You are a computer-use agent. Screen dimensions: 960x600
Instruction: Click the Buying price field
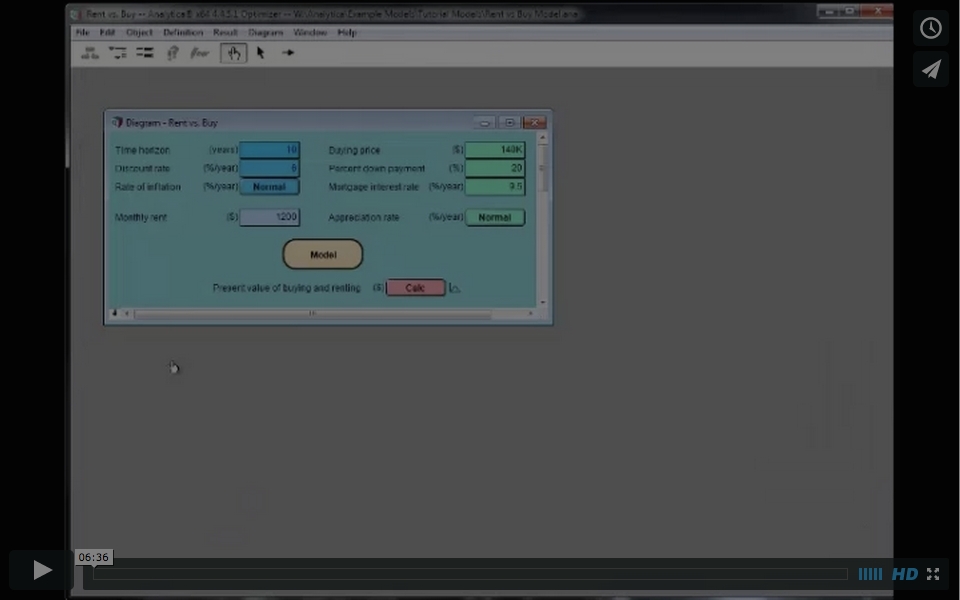494,150
